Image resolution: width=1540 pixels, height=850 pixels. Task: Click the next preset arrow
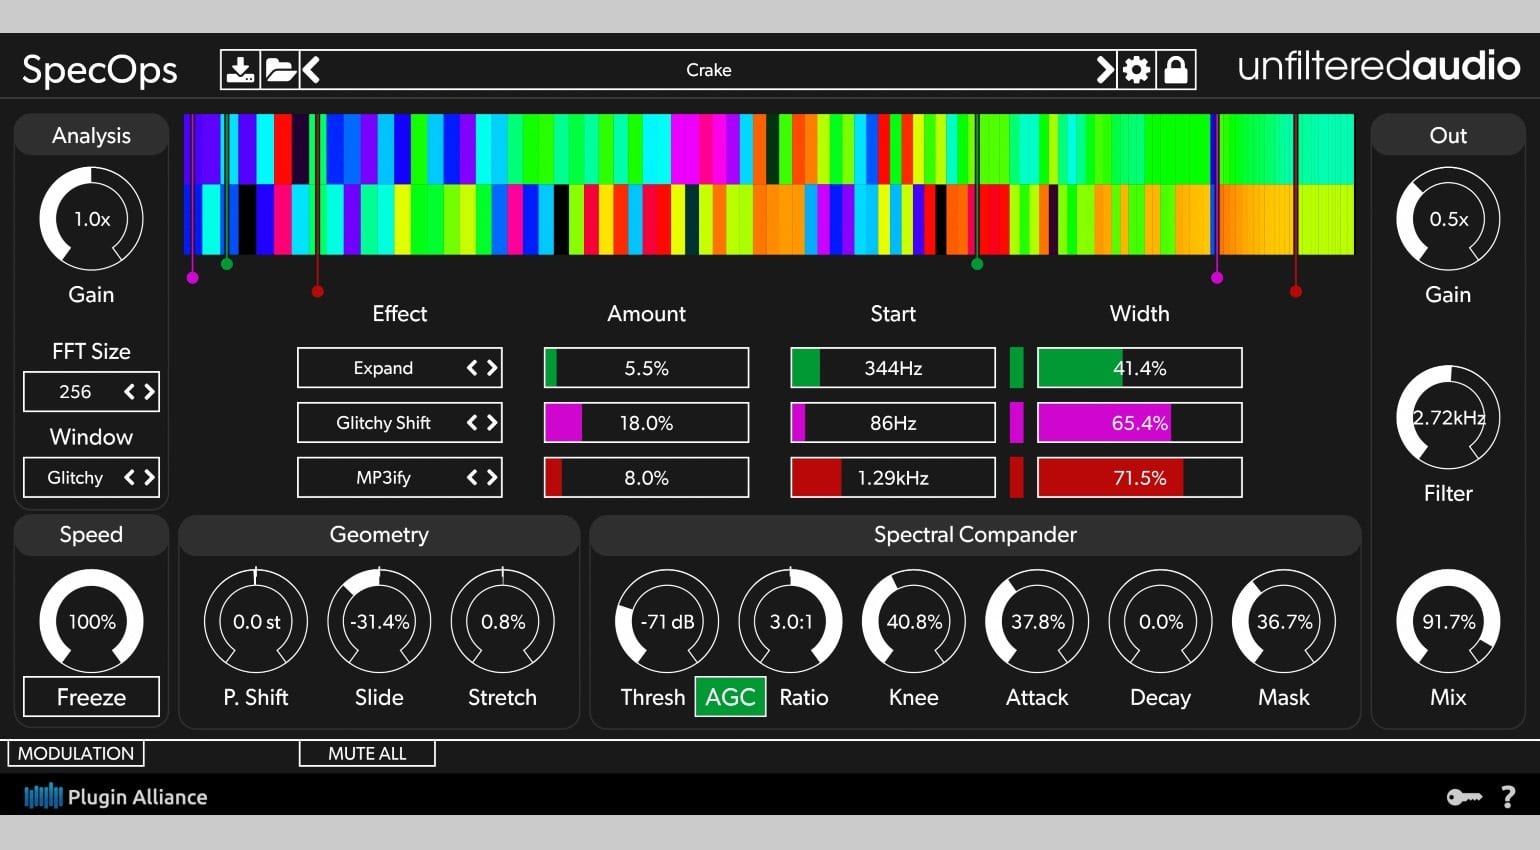click(1104, 69)
